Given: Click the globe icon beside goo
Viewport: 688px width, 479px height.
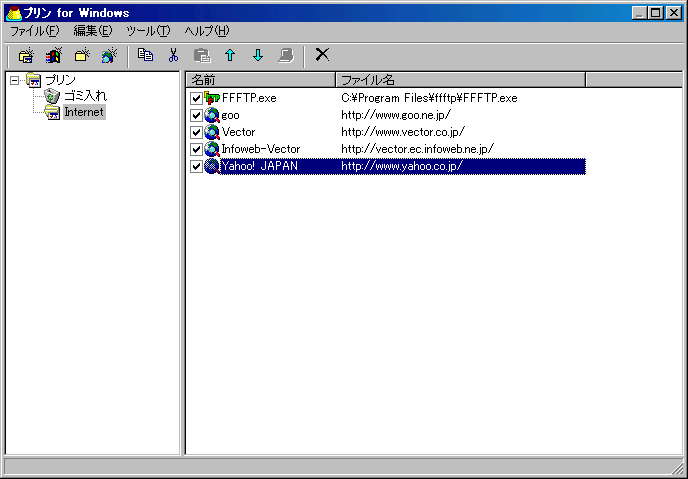Looking at the screenshot, I should click(x=212, y=115).
